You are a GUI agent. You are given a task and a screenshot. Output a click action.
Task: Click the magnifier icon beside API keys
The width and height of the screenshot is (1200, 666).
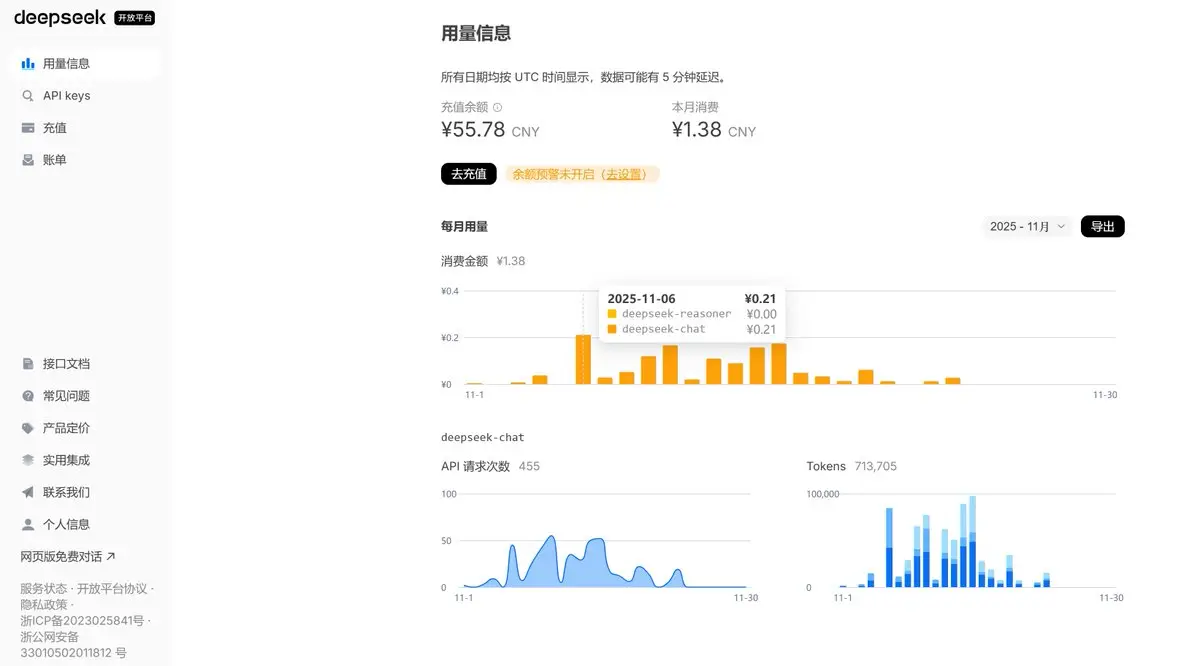28,95
